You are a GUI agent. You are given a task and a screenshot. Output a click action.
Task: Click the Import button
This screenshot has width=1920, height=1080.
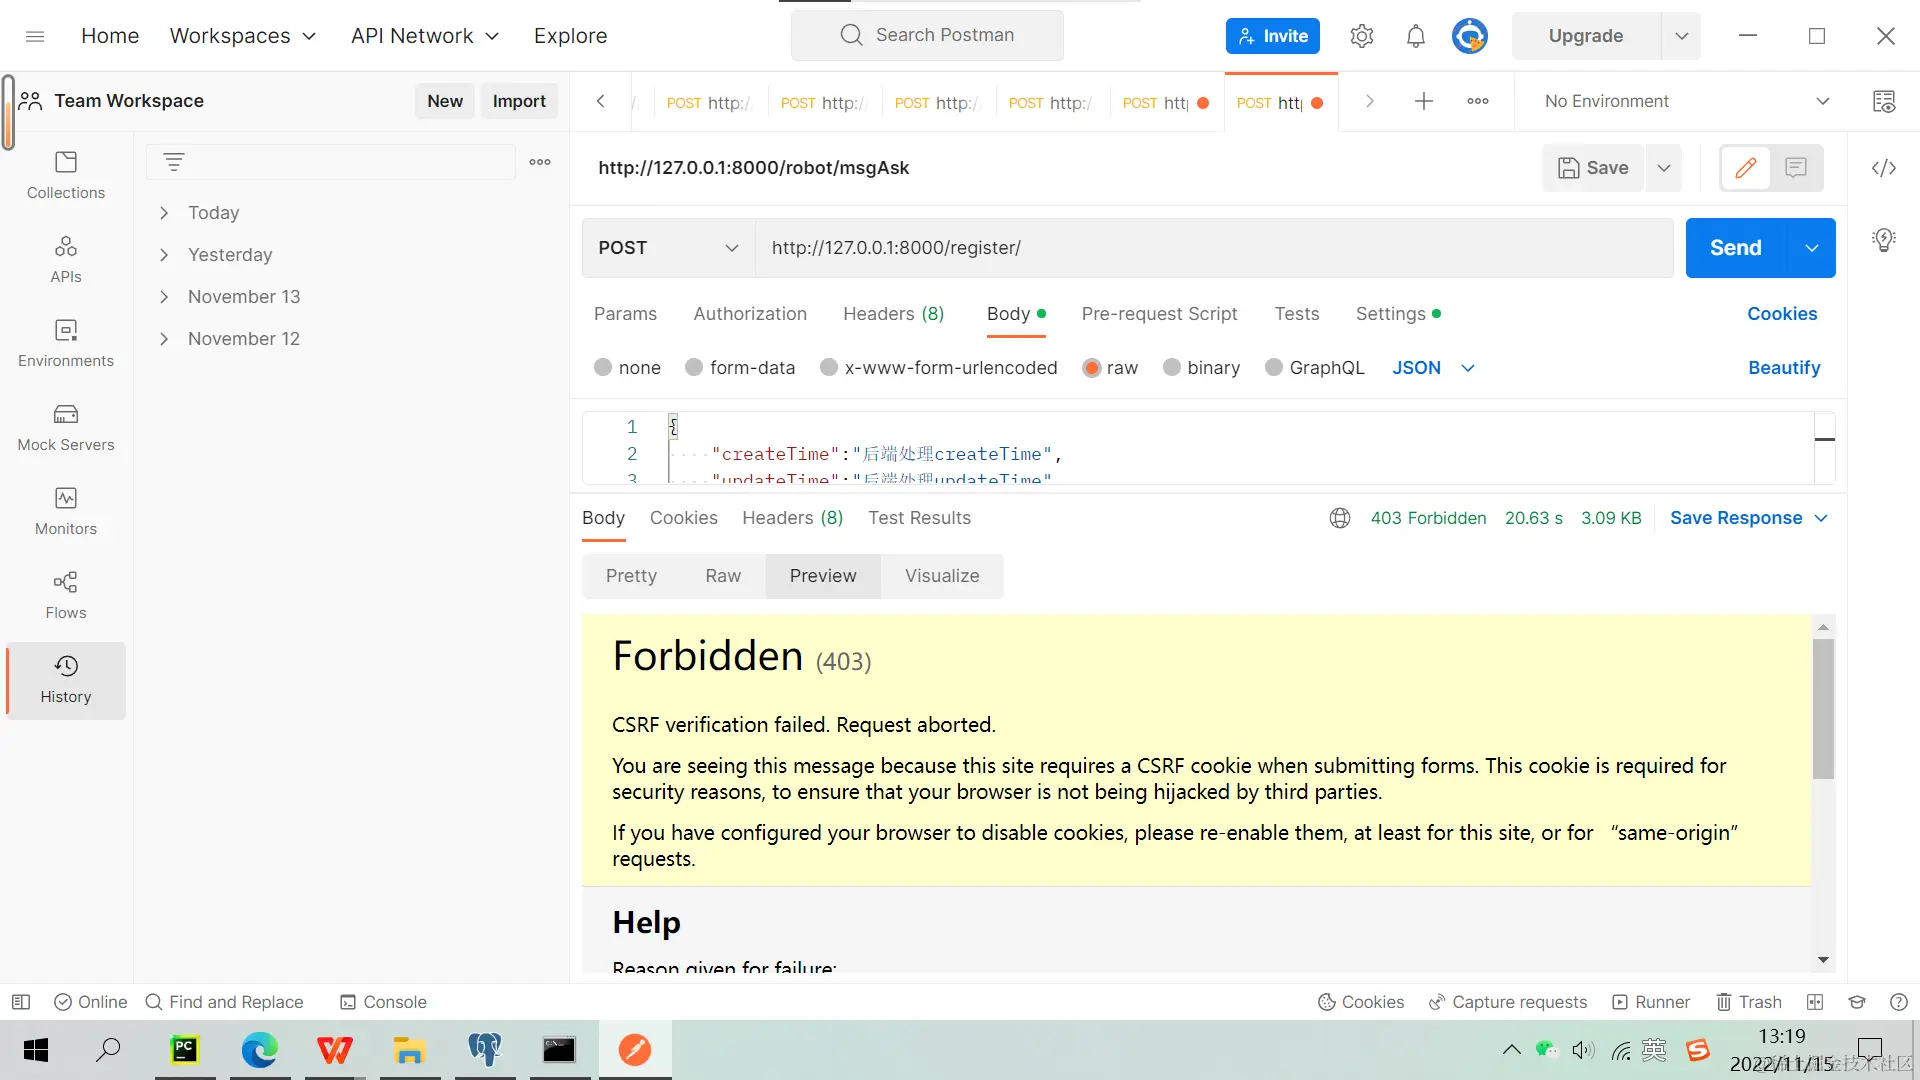(519, 101)
